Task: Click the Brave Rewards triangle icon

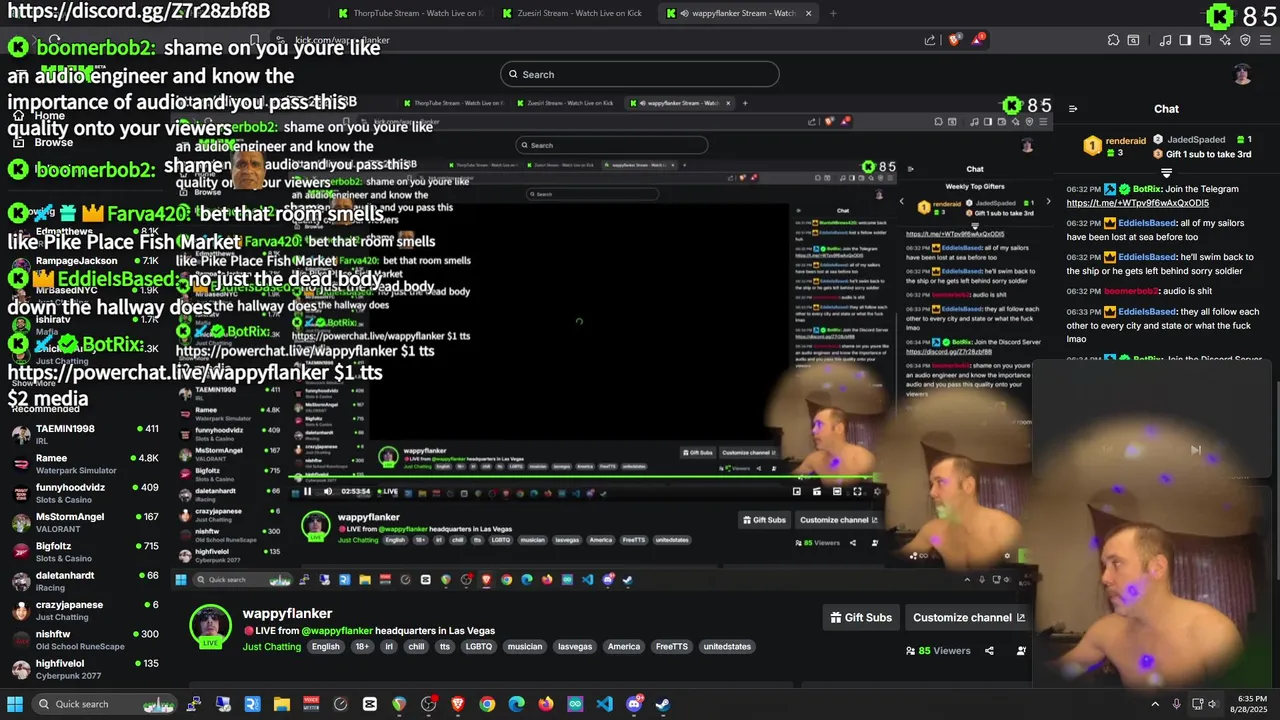Action: (x=977, y=40)
